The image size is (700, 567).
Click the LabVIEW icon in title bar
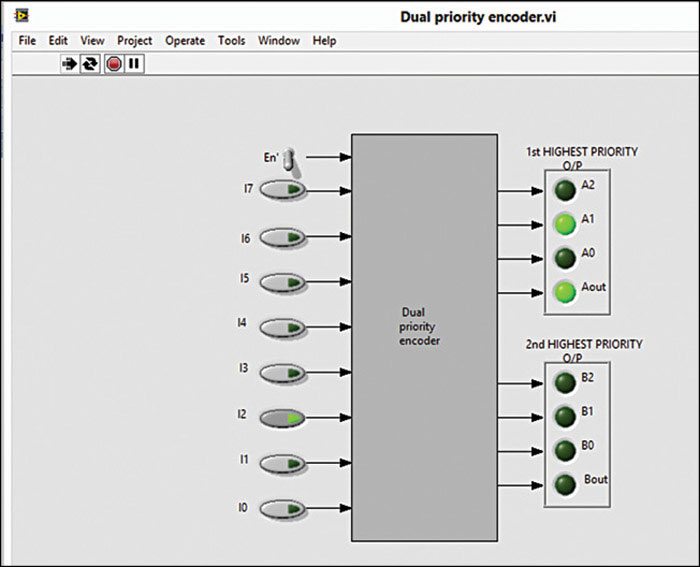tap(22, 17)
